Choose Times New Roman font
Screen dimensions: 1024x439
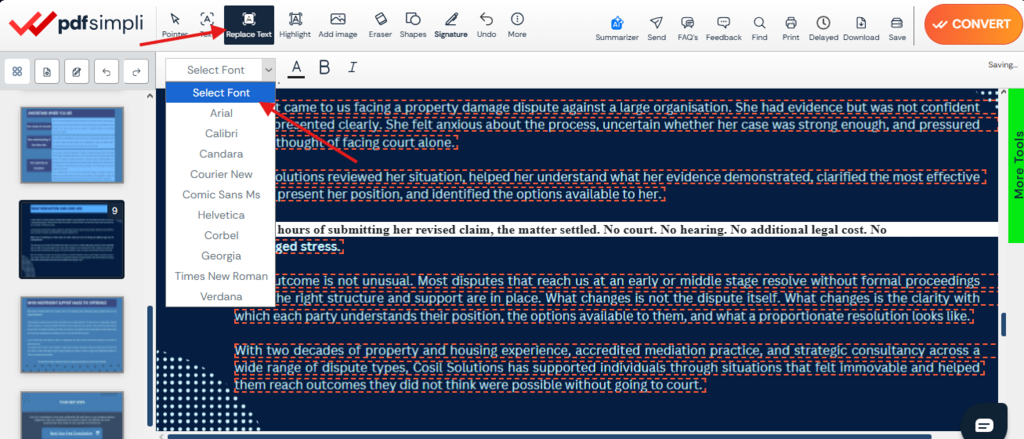tap(221, 276)
